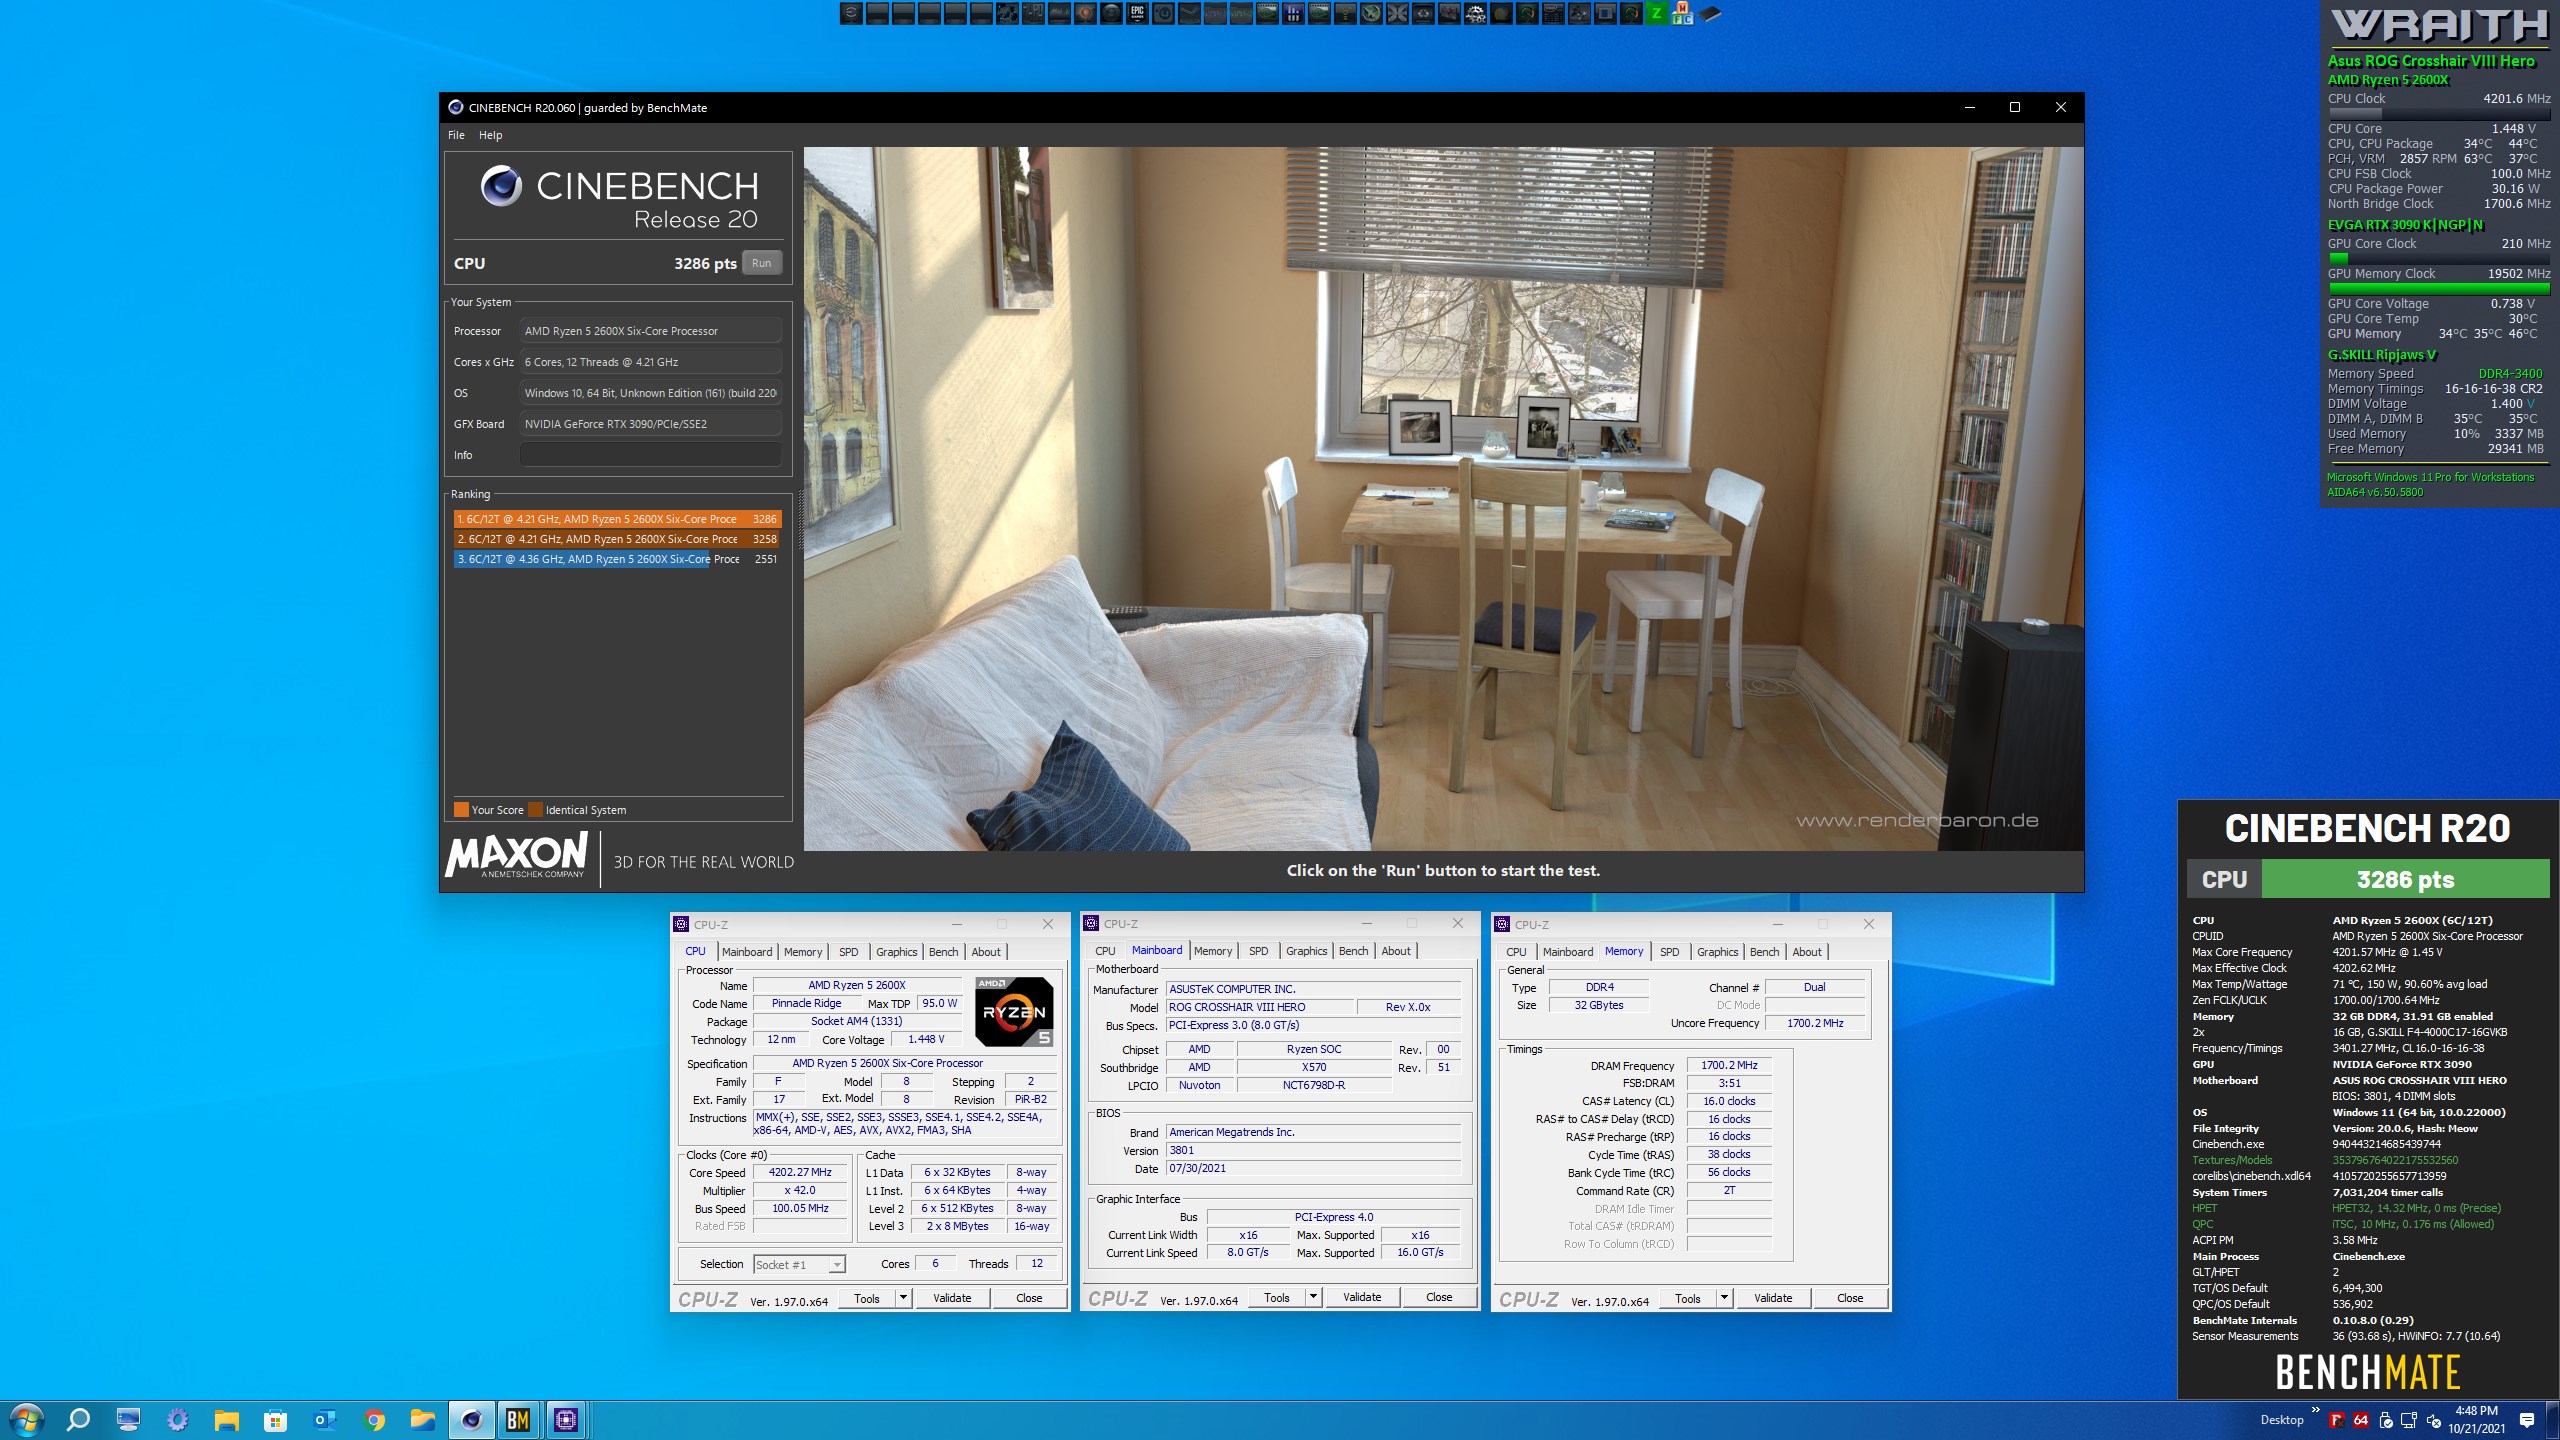2560x1440 pixels.
Task: Open the notification center icon
Action: (2527, 1420)
